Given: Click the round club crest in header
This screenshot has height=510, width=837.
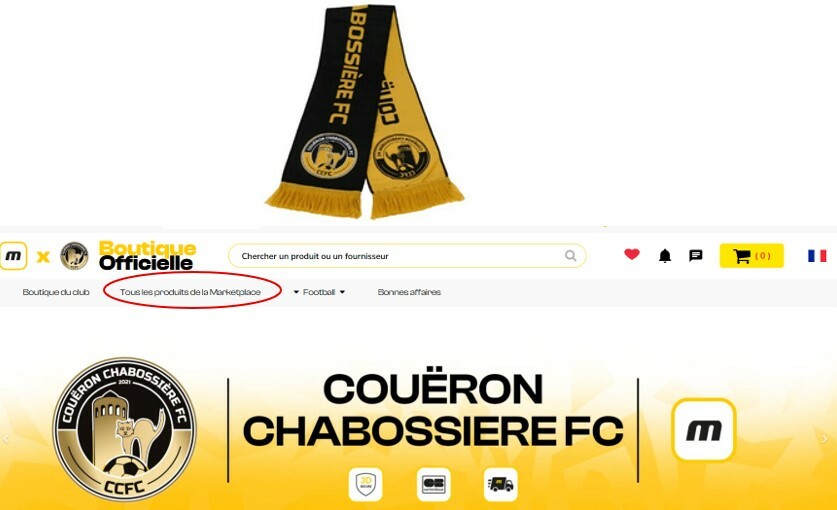Looking at the screenshot, I should [74, 256].
